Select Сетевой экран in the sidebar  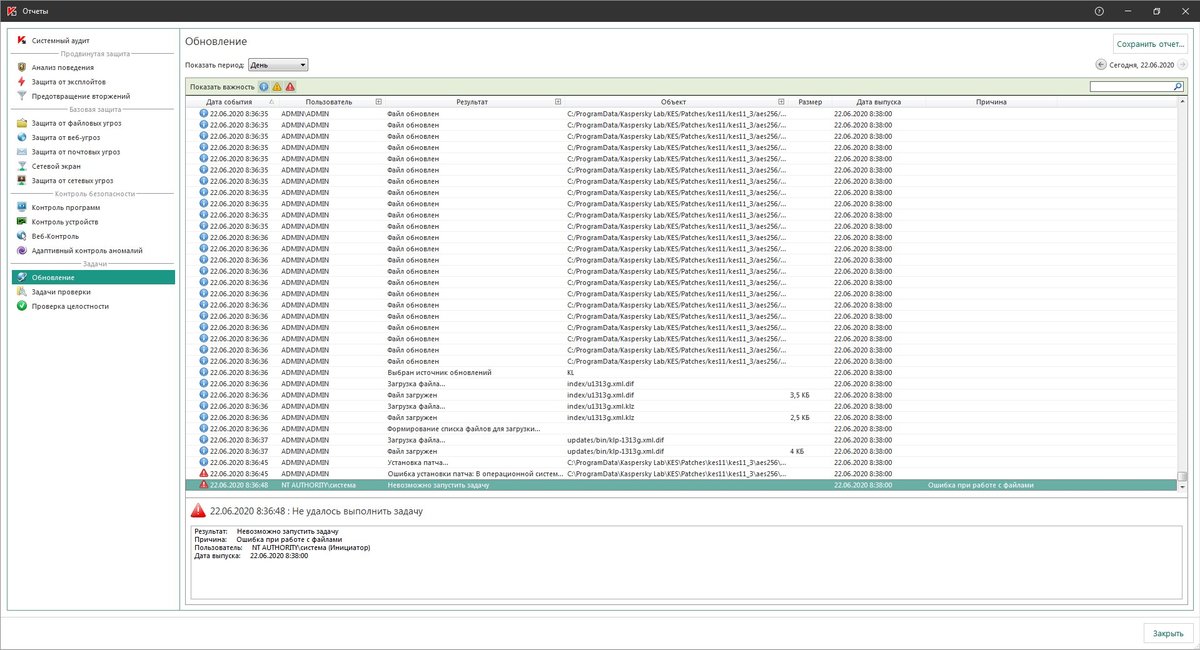point(56,166)
